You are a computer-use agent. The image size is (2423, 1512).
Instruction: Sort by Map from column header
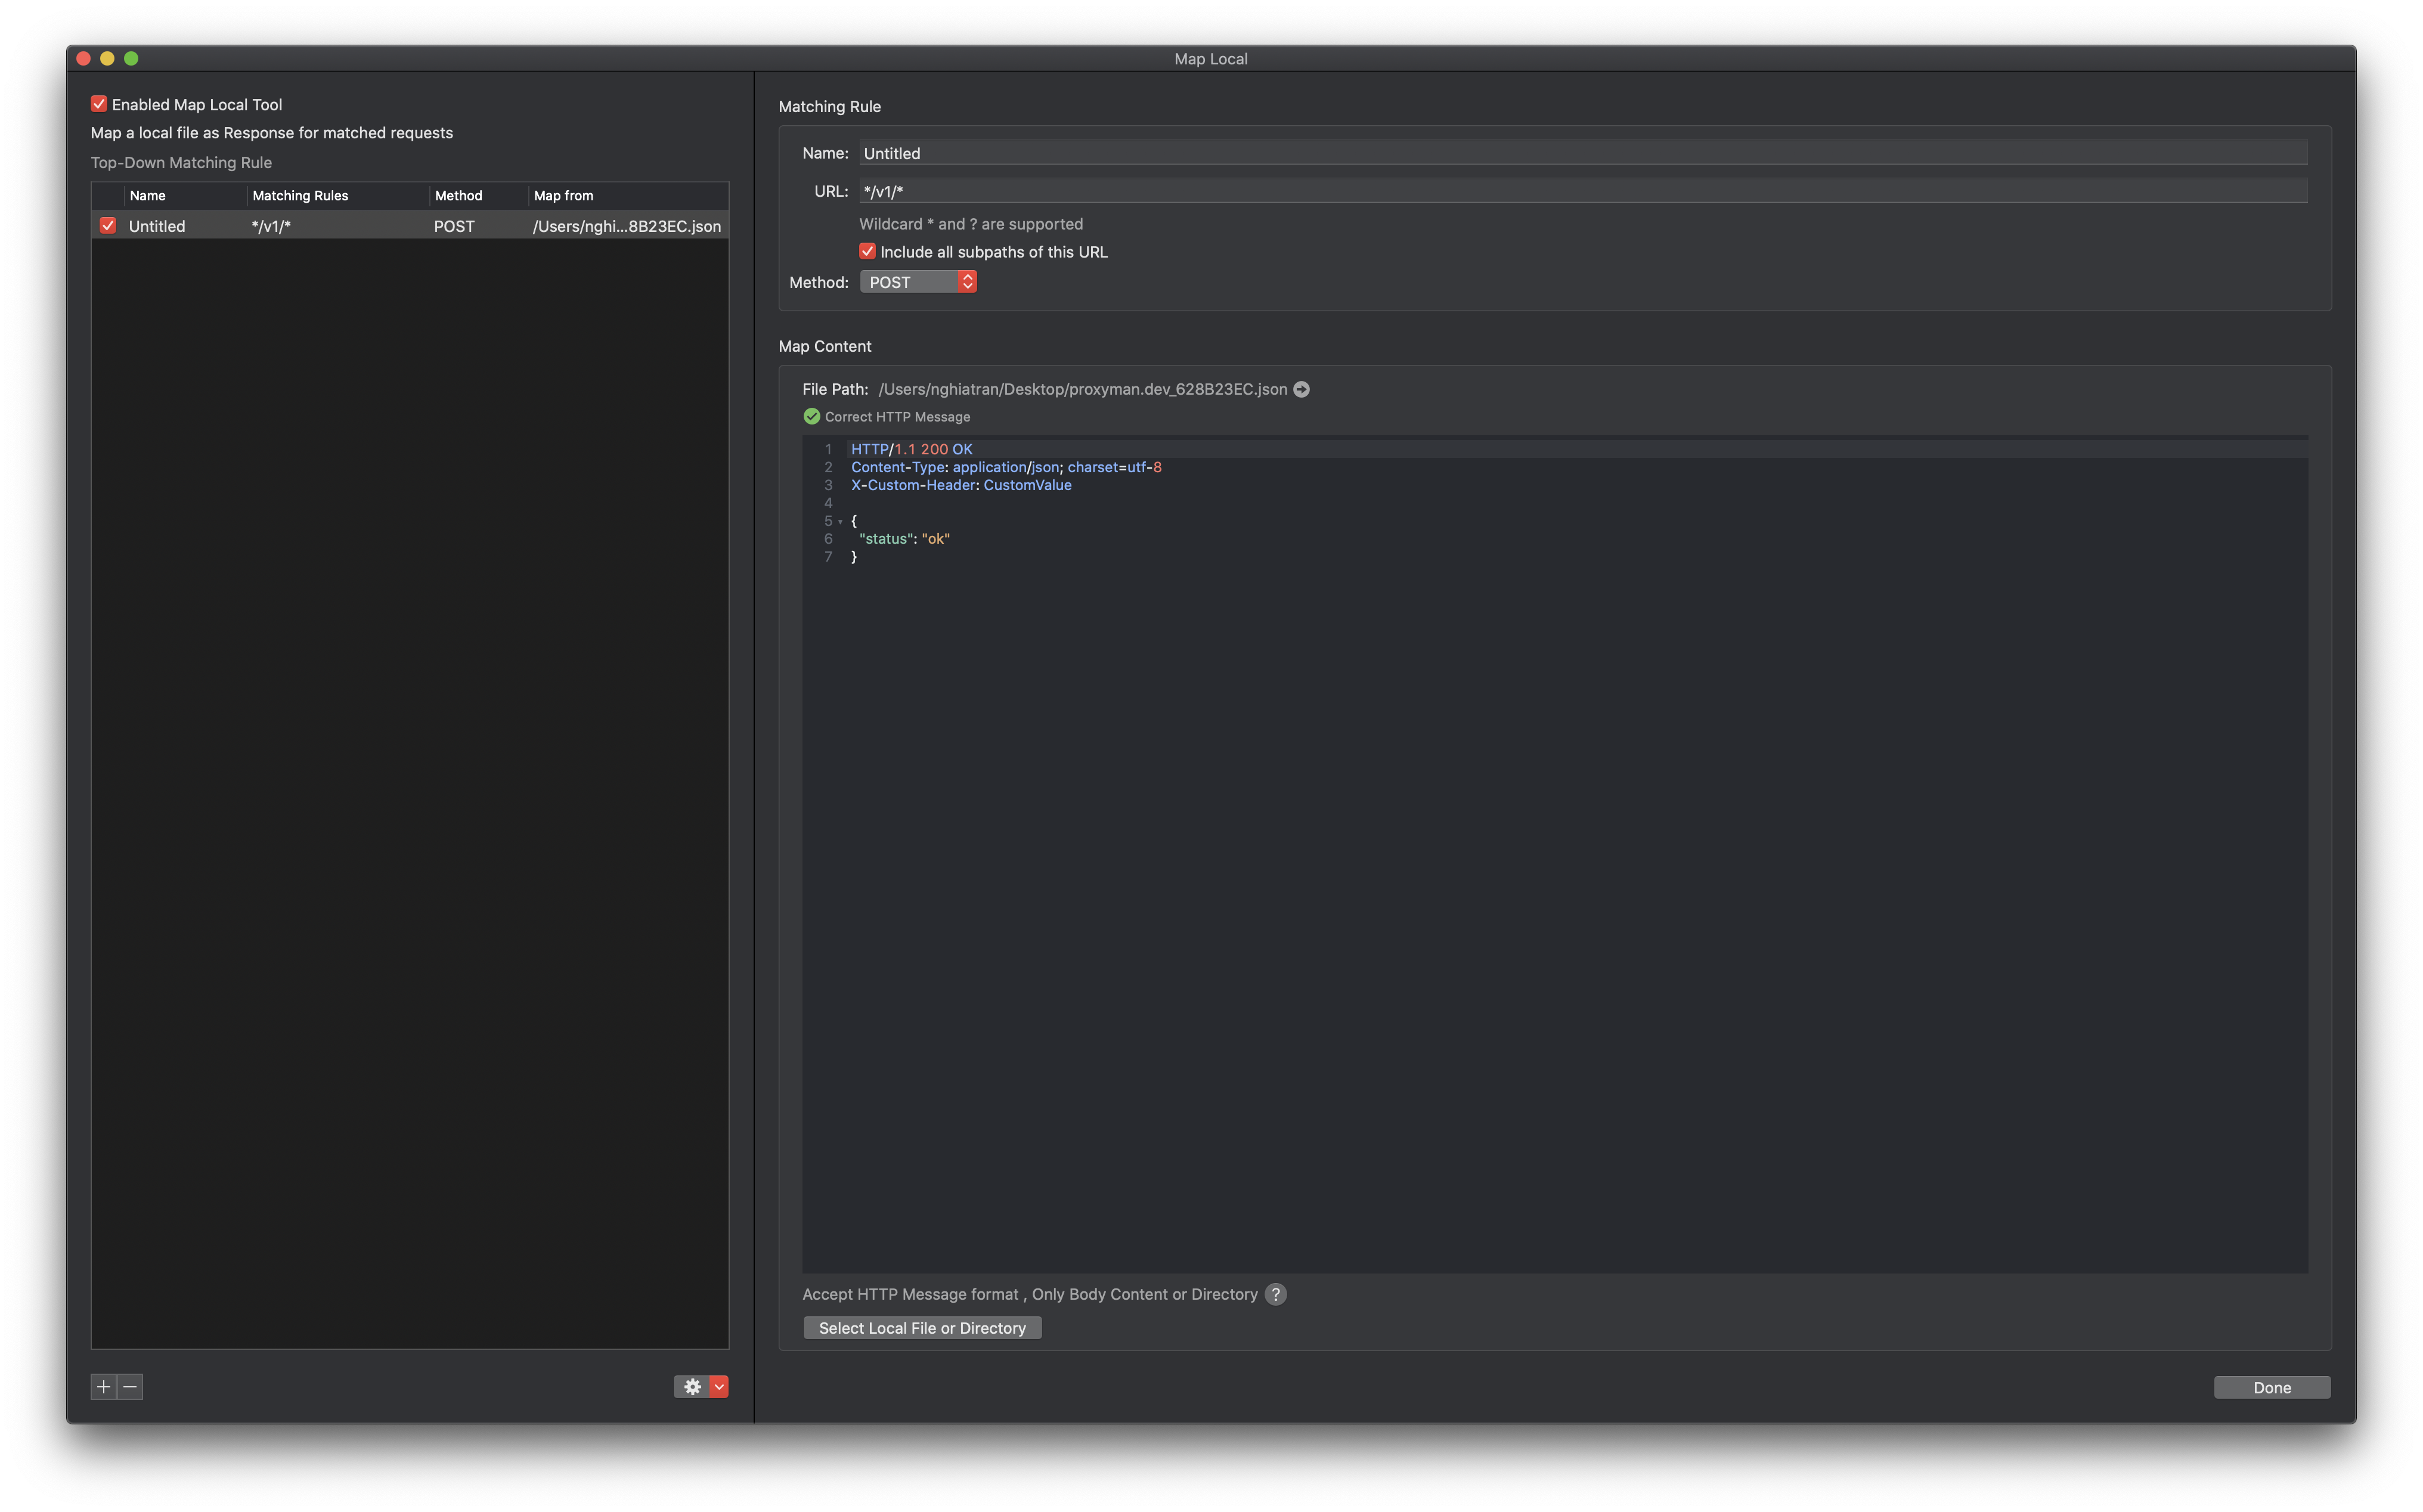tap(563, 196)
